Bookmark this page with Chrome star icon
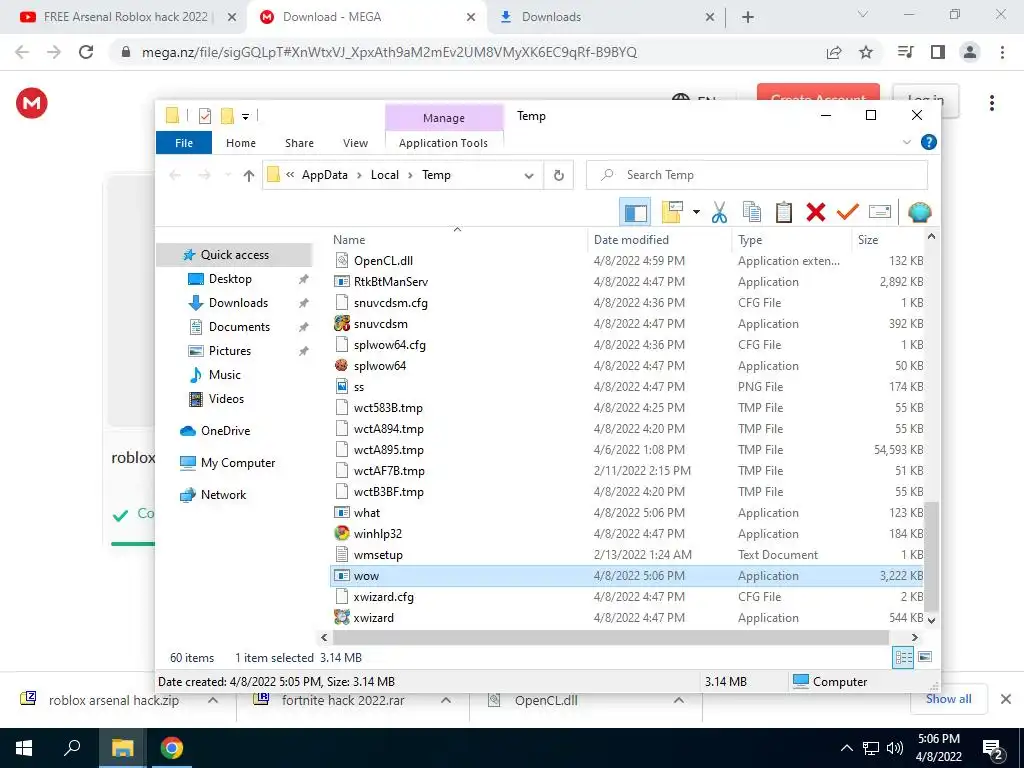Viewport: 1024px width, 768px height. [866, 52]
